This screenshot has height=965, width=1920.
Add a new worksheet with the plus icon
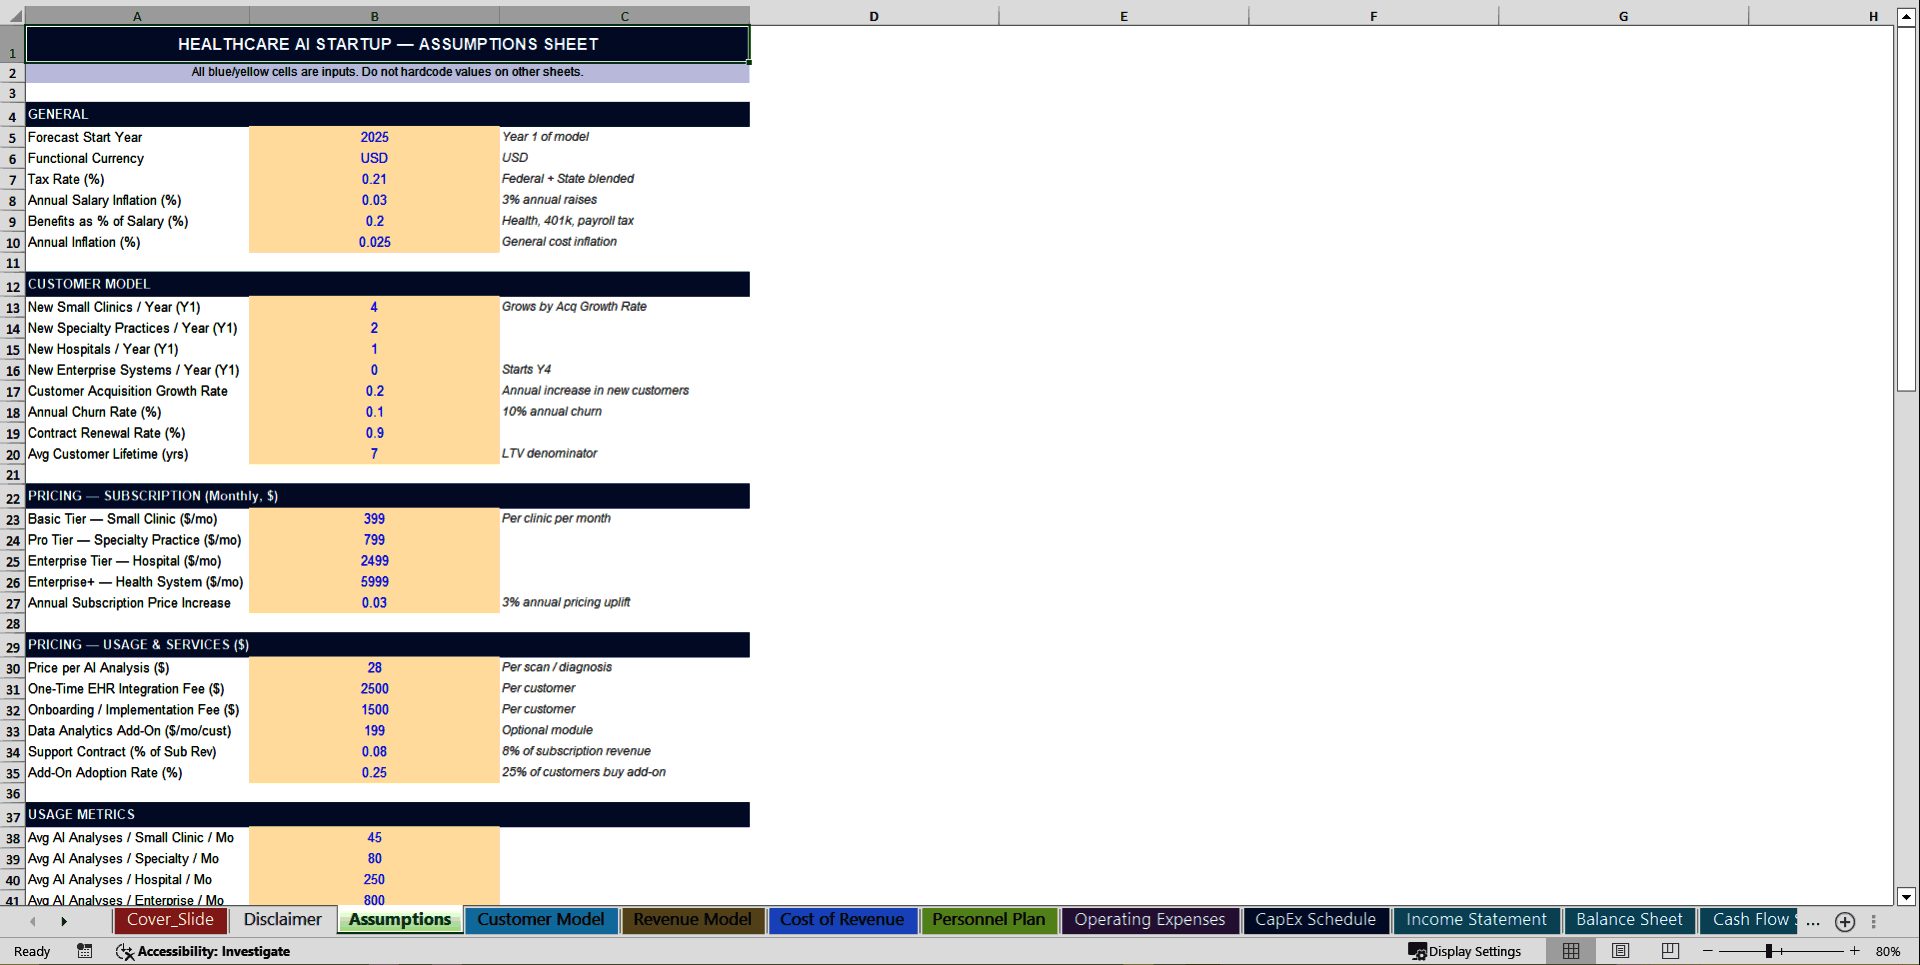click(x=1844, y=921)
